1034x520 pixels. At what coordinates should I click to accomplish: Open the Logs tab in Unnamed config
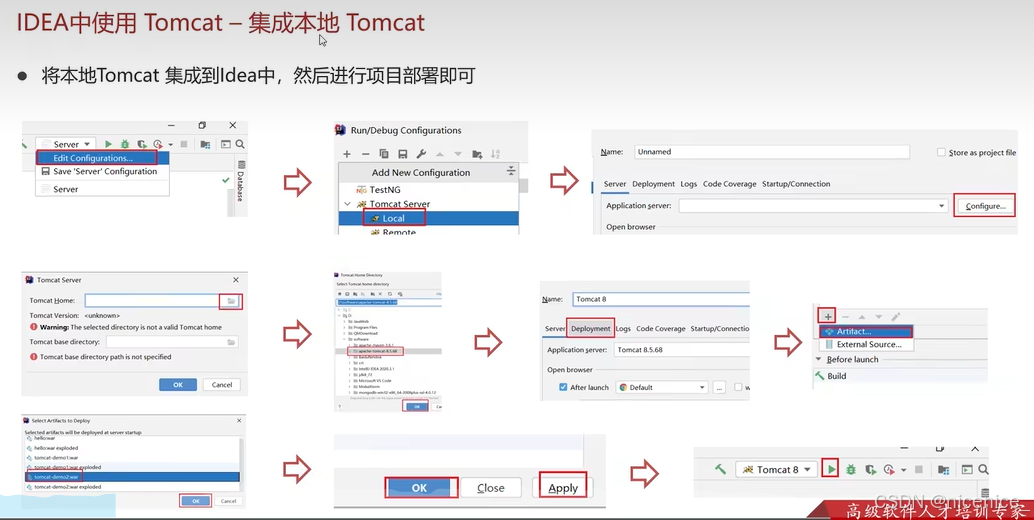pyautogui.click(x=688, y=184)
